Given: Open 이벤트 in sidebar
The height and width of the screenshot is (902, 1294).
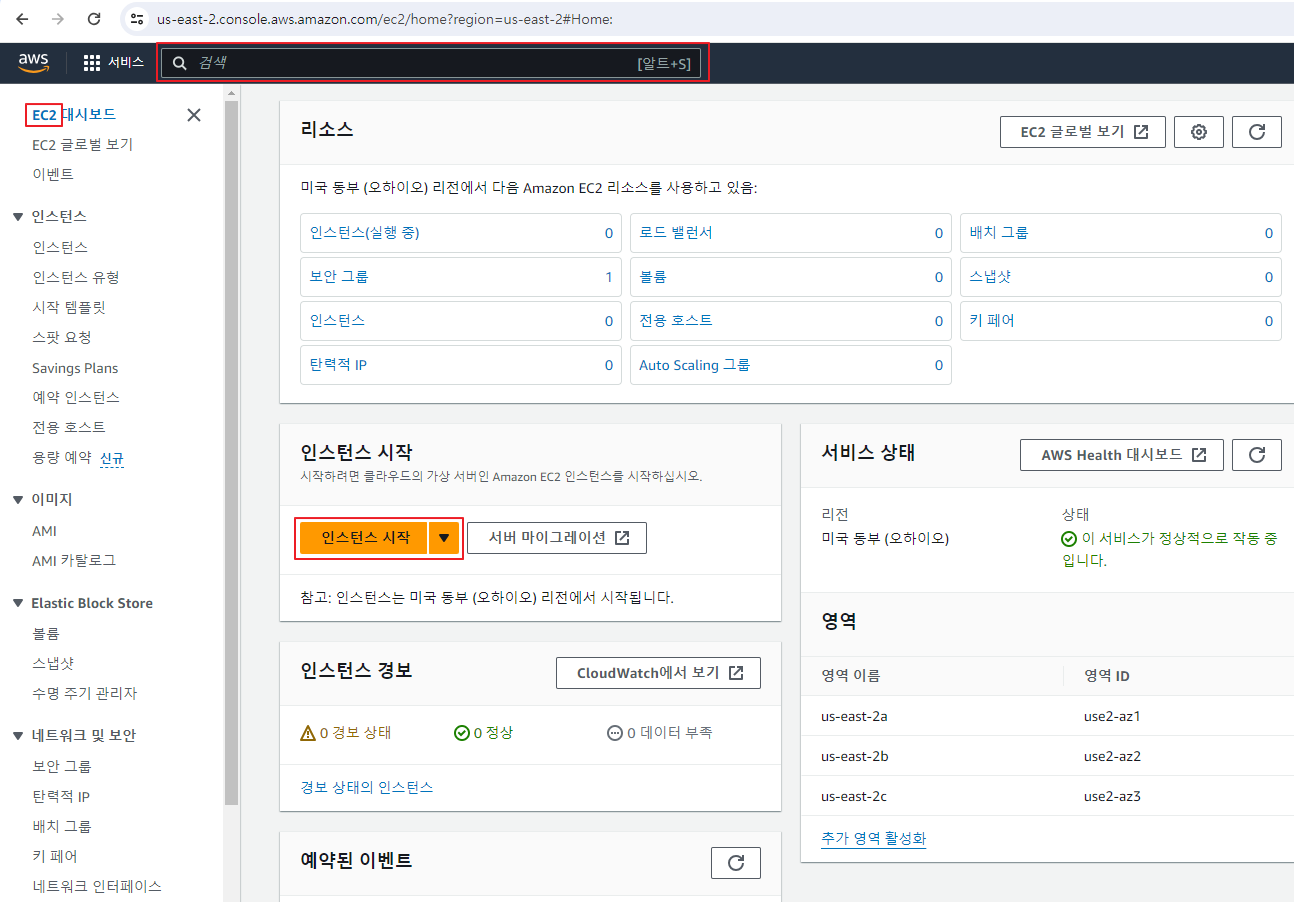Looking at the screenshot, I should [x=53, y=174].
